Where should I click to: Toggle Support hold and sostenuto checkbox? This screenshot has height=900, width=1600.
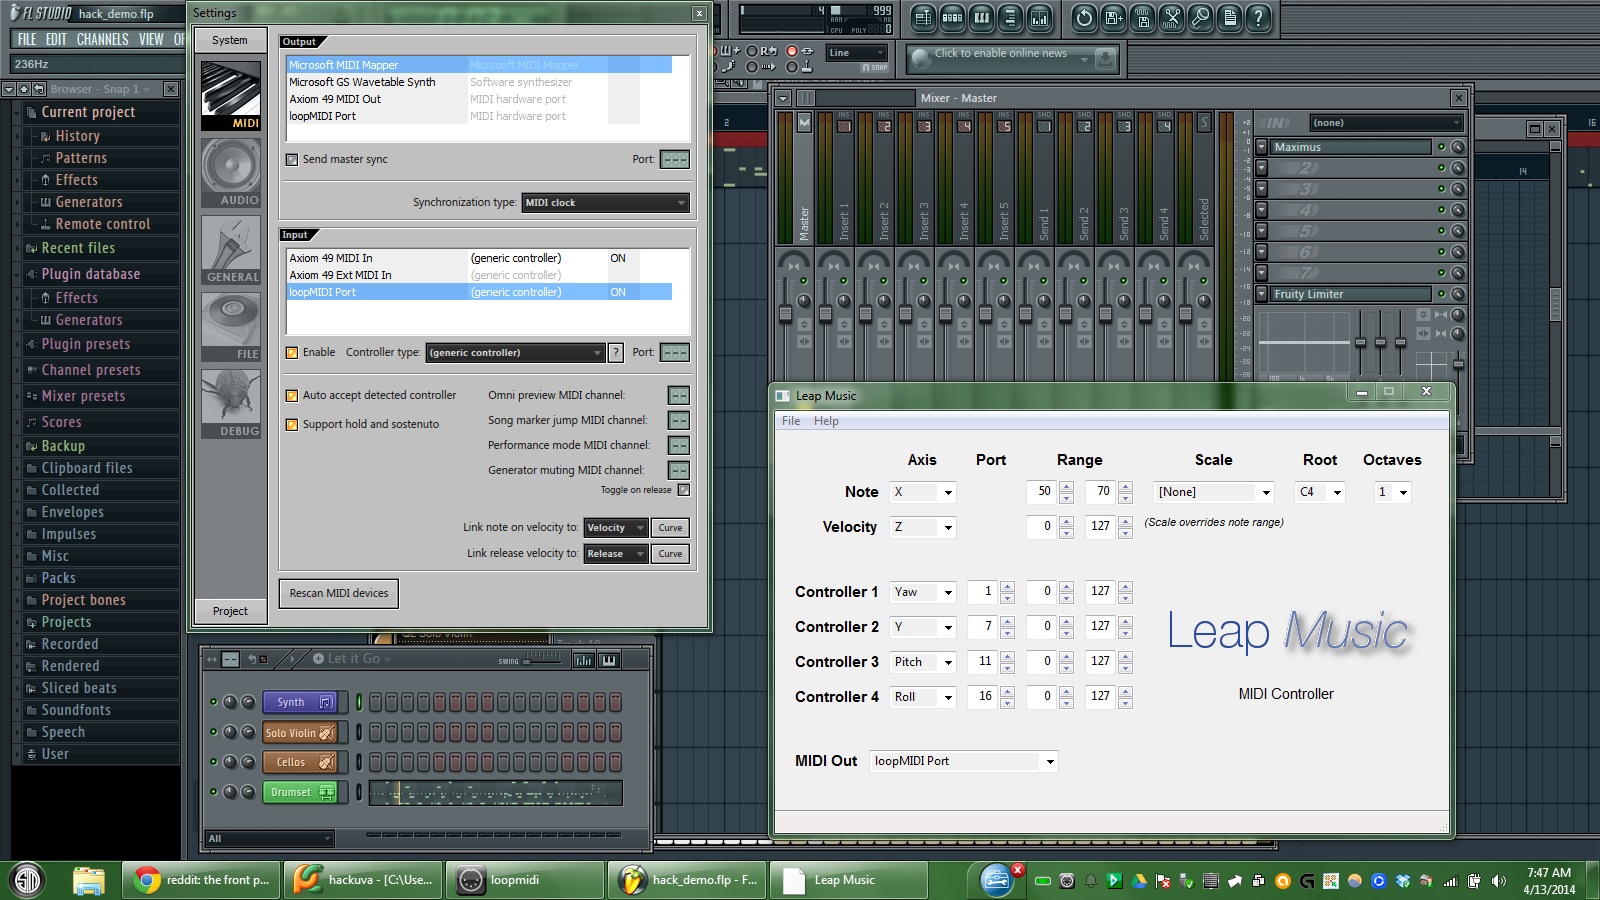click(292, 425)
